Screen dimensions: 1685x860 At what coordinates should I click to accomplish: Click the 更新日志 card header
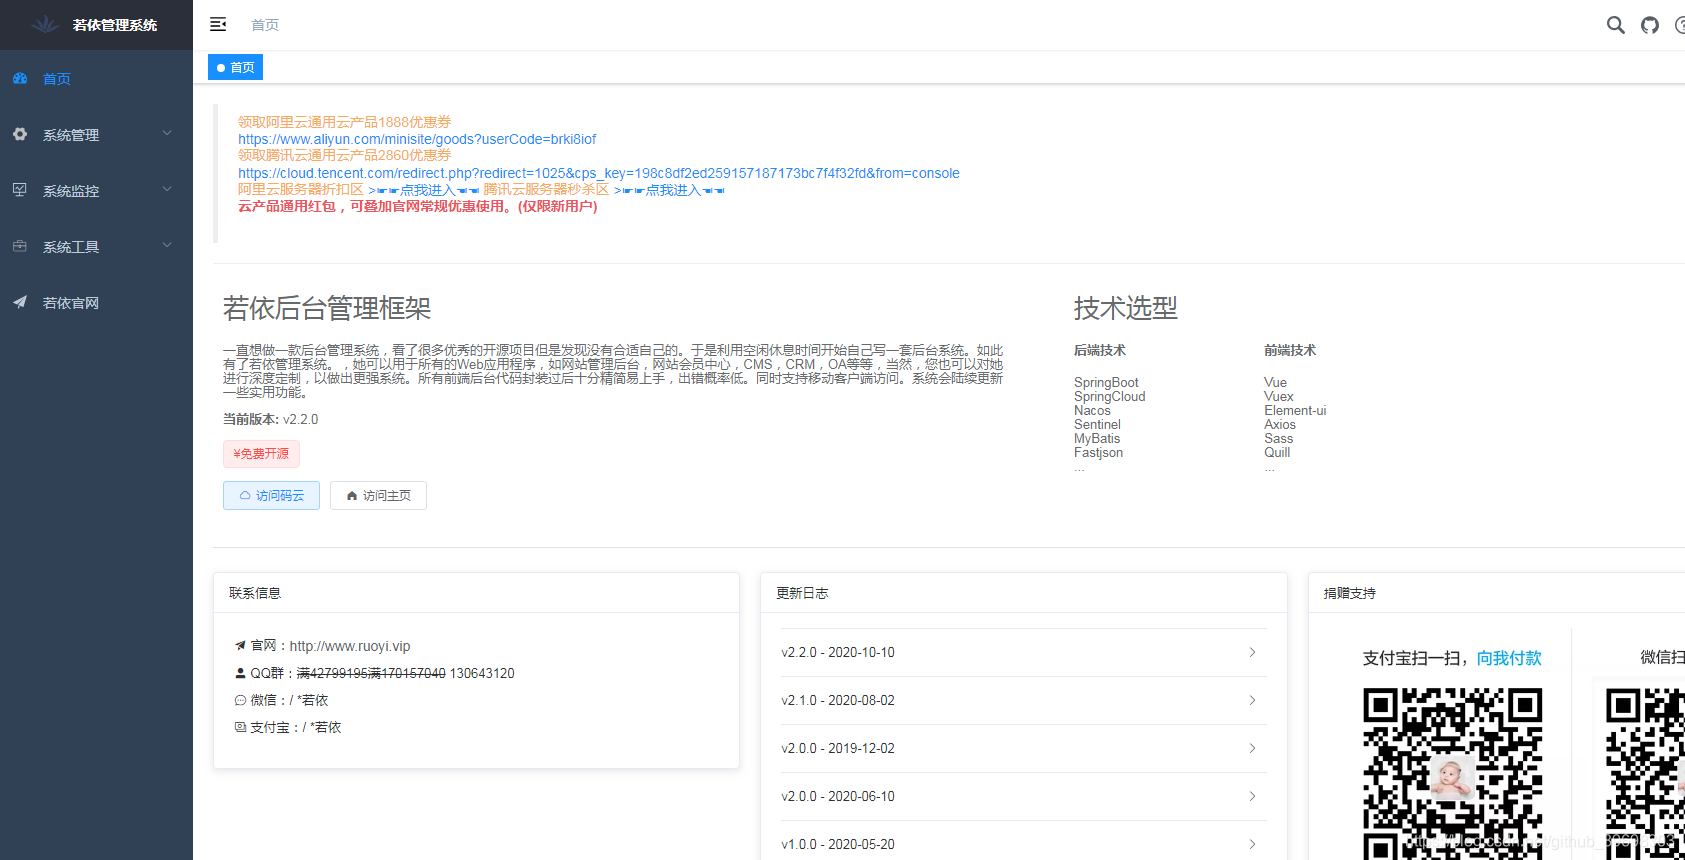[x=1024, y=593]
